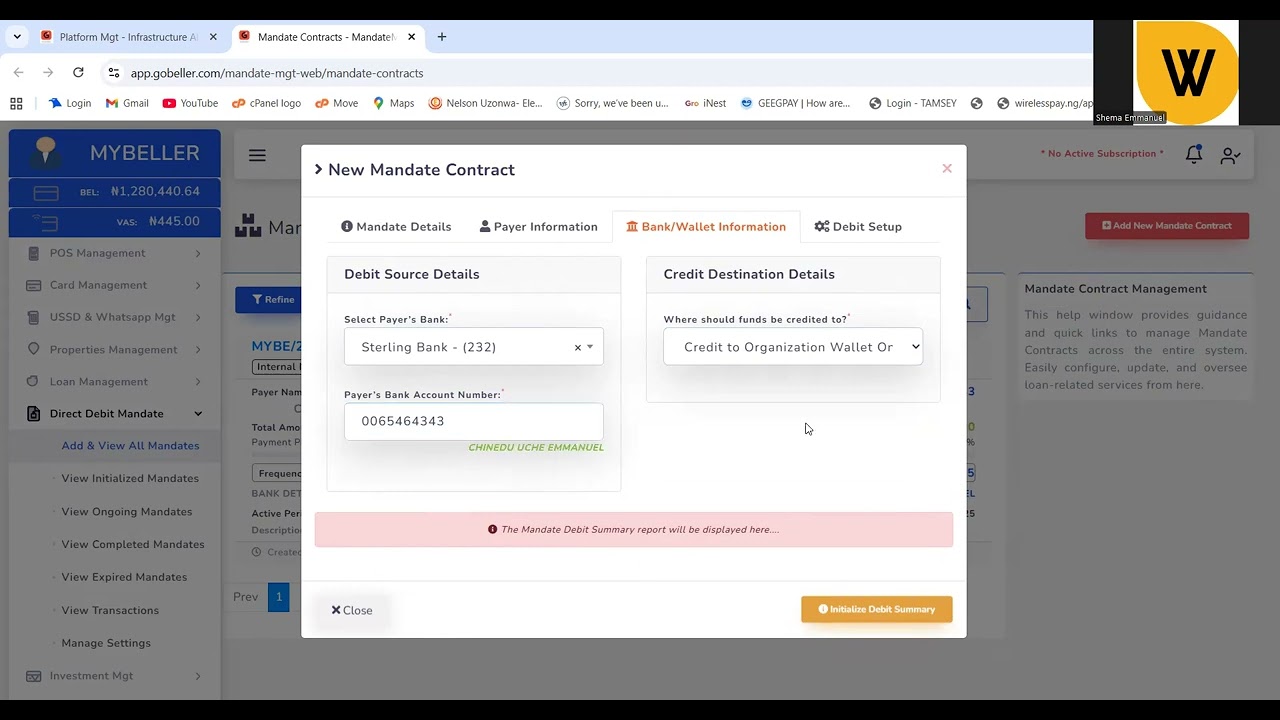Image resolution: width=1280 pixels, height=720 pixels.
Task: Open the Maps bookmark
Action: click(393, 103)
